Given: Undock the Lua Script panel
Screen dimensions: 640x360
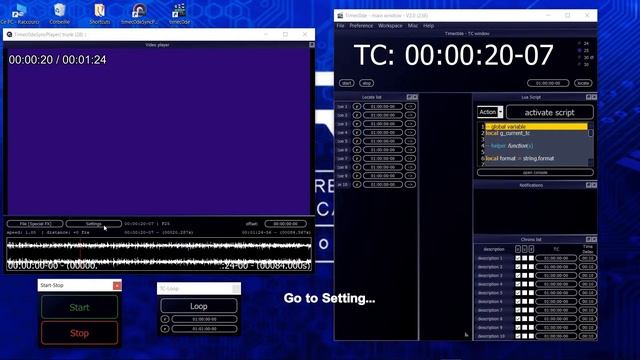Looking at the screenshot, I should (589, 97).
